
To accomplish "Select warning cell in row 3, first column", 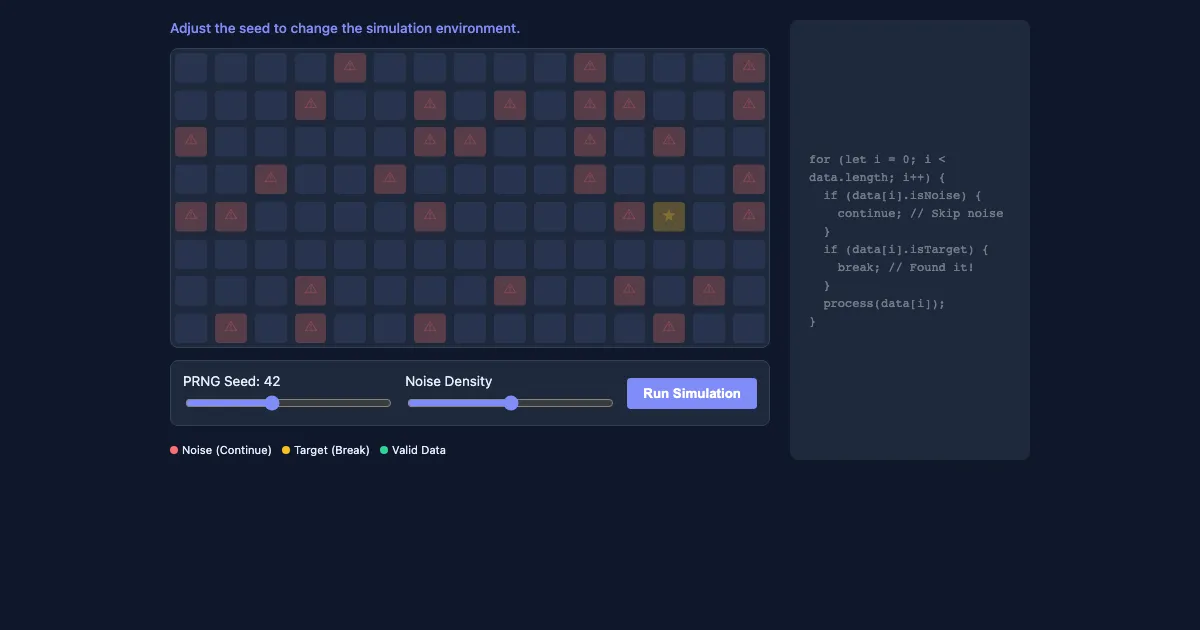I will 190,142.
